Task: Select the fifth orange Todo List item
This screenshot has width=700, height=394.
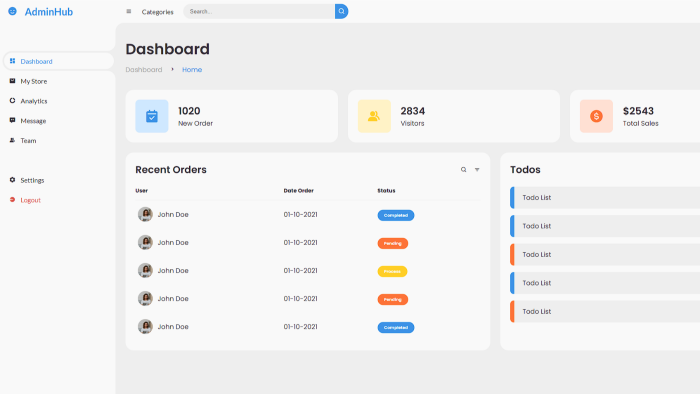Action: [x=605, y=311]
